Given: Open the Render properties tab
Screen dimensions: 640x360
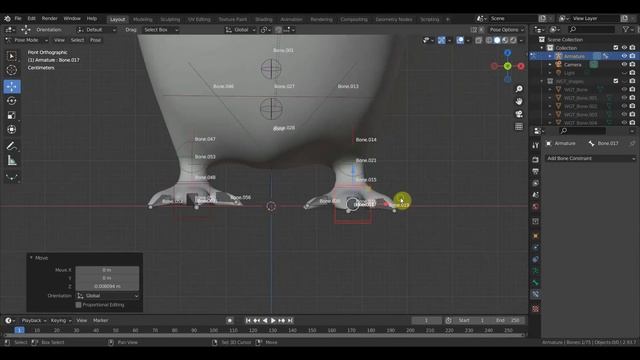Looking at the screenshot, I should pos(536,160).
